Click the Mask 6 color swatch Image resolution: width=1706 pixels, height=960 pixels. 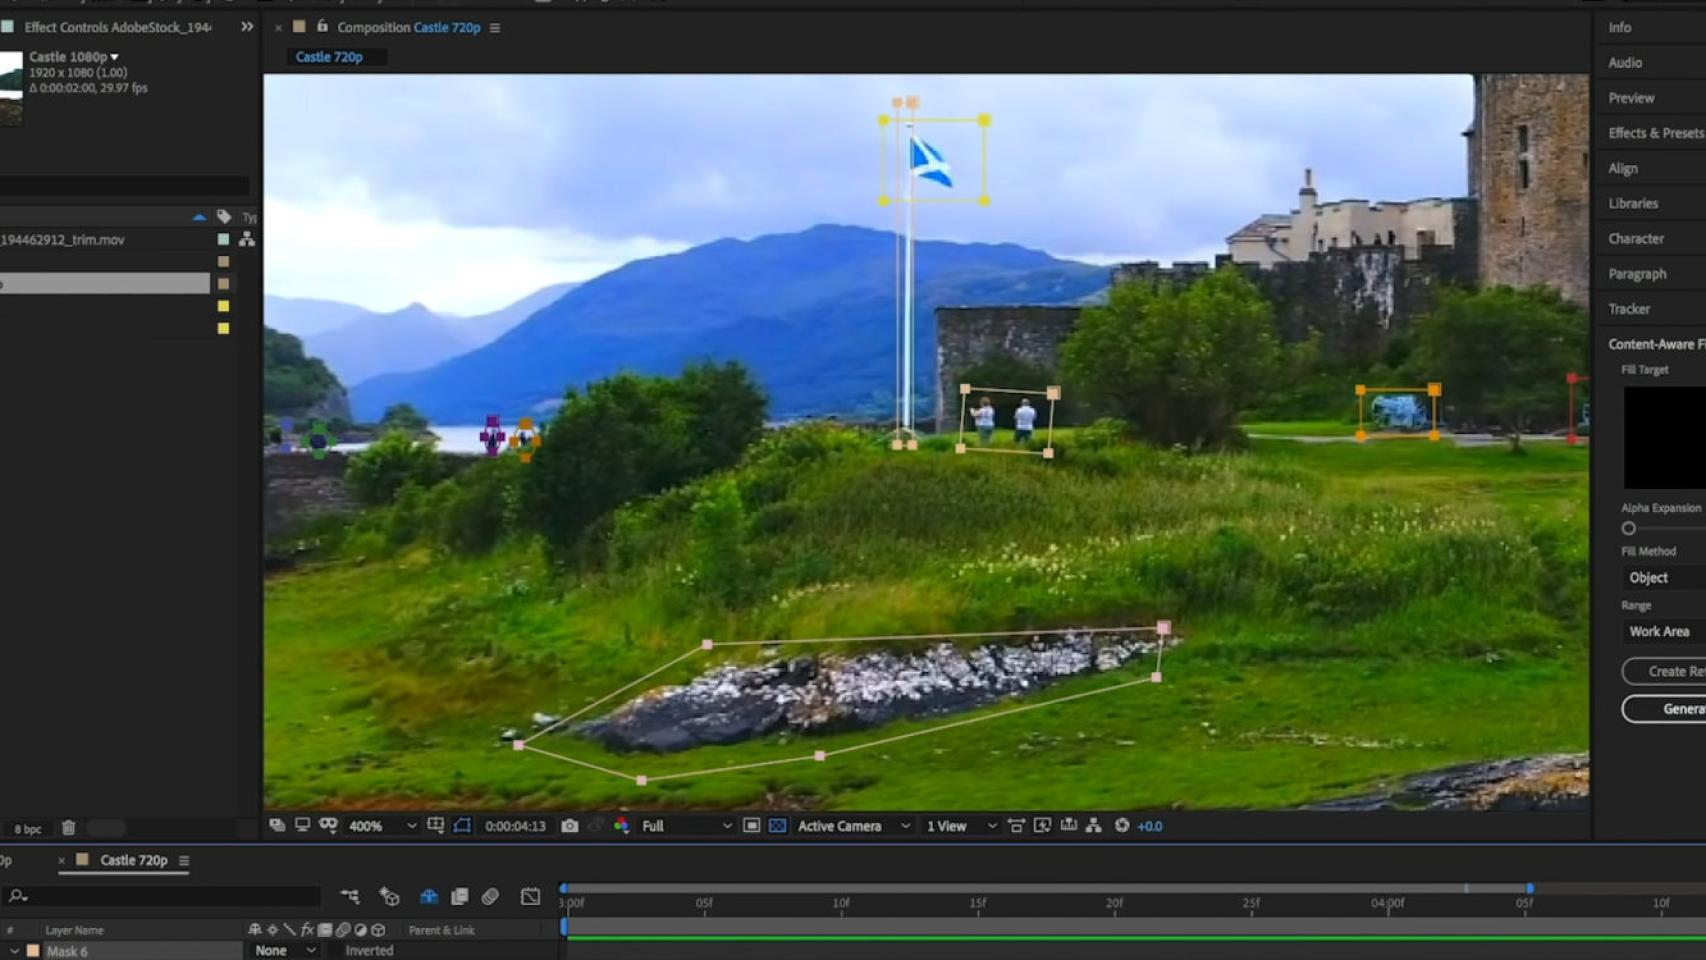click(33, 951)
